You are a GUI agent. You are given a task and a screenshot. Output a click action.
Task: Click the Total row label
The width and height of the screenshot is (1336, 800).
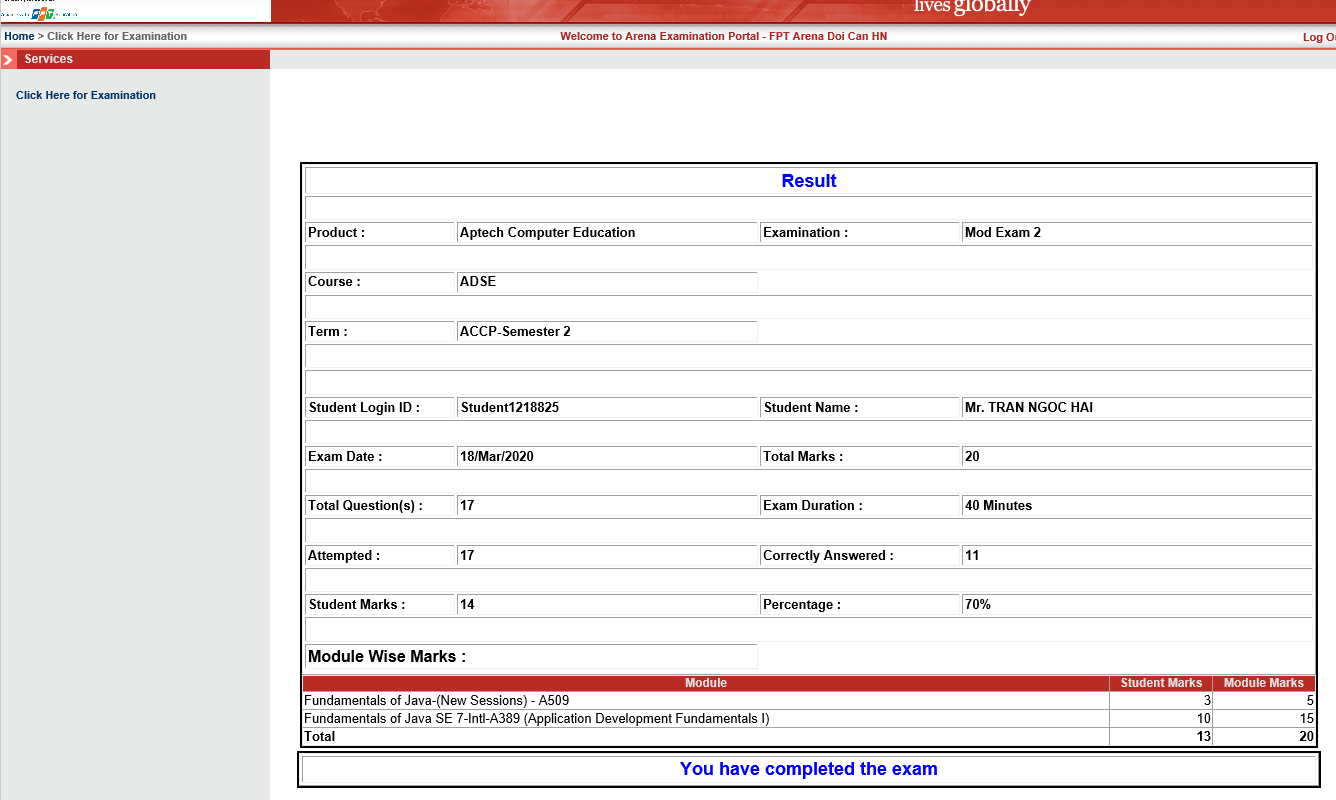click(319, 736)
